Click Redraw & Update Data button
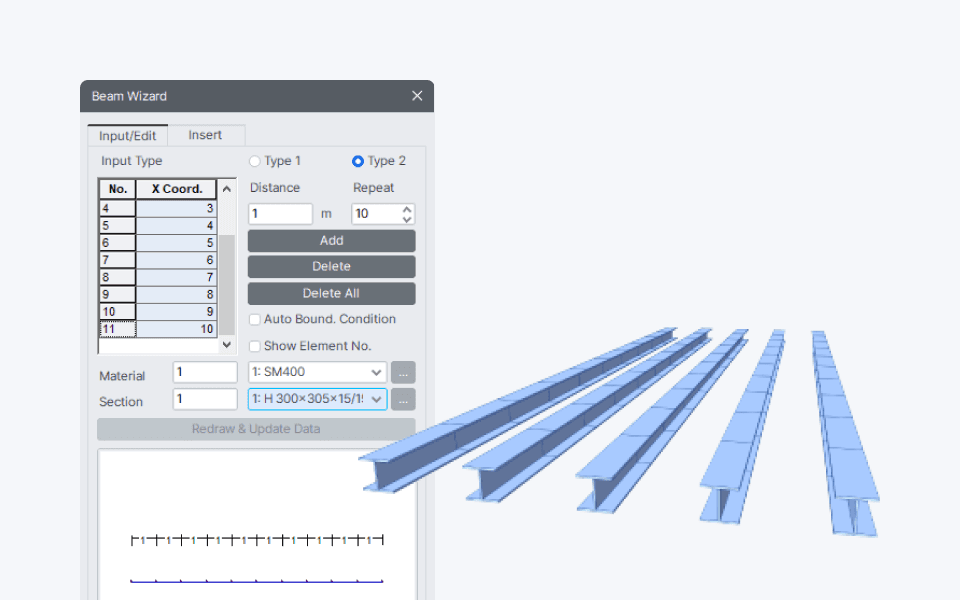 click(x=256, y=429)
